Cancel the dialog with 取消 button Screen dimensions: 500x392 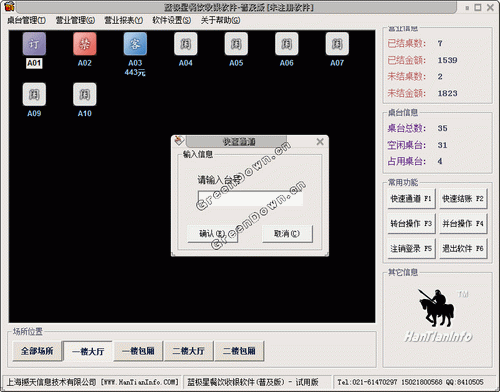pyautogui.click(x=287, y=234)
